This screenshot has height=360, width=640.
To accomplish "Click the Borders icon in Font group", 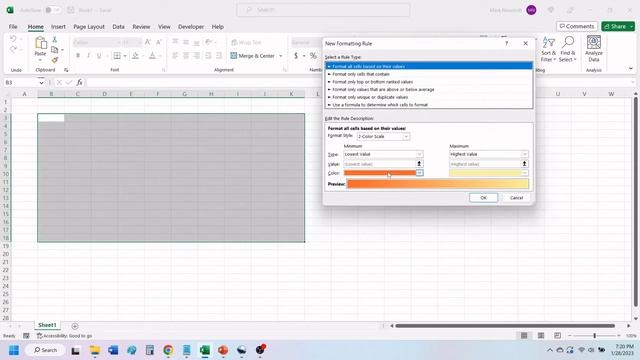I will pyautogui.click(x=117, y=56).
